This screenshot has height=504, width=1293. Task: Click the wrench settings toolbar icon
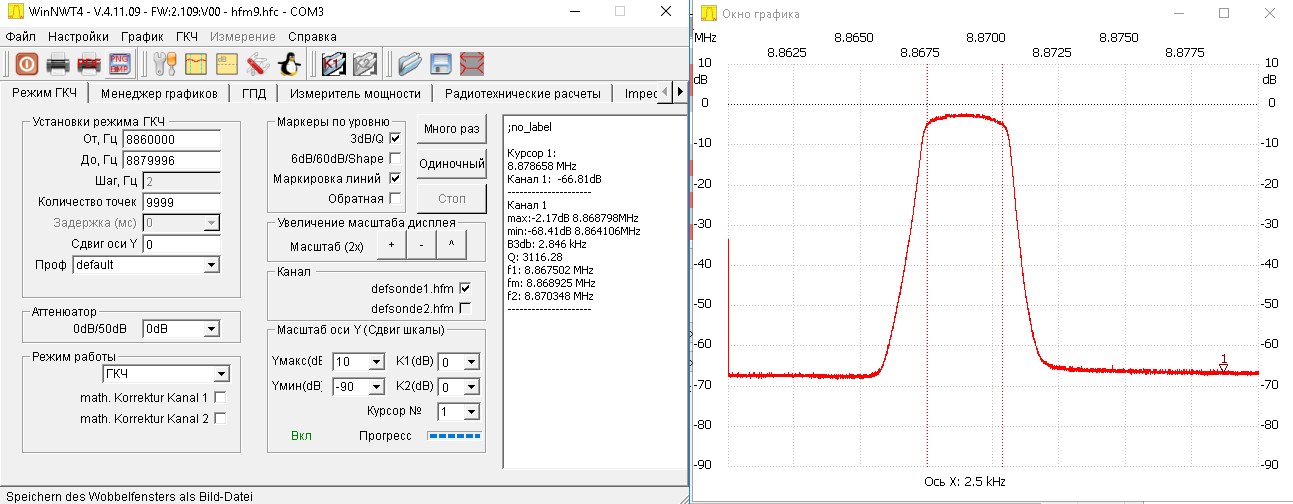[x=163, y=64]
